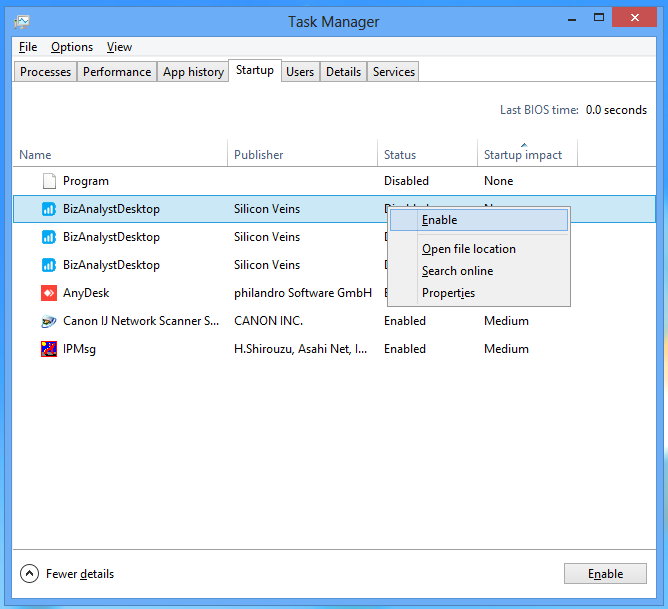668x609 pixels.
Task: Select the AnyDesk row name
Action: (x=86, y=293)
